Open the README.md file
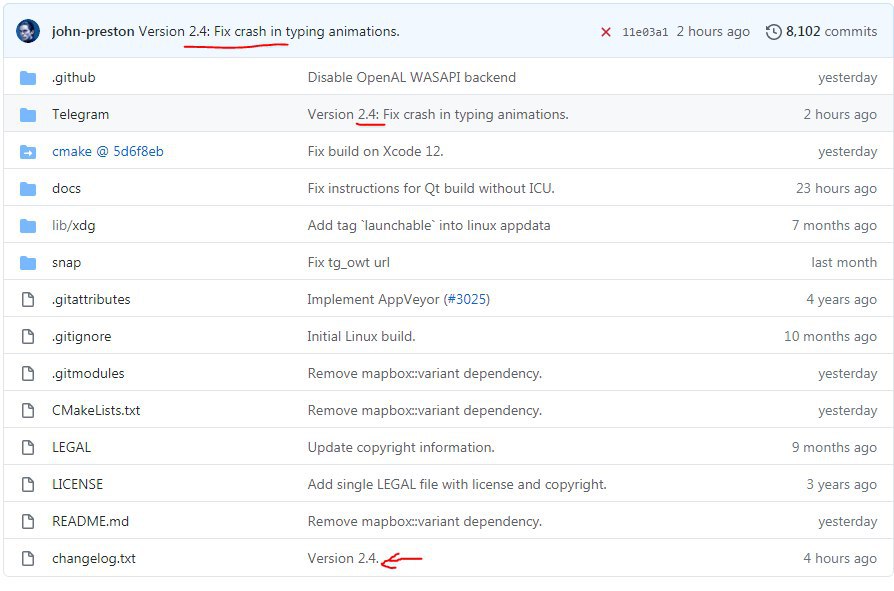Viewport: 894px width, 591px height. (x=91, y=522)
